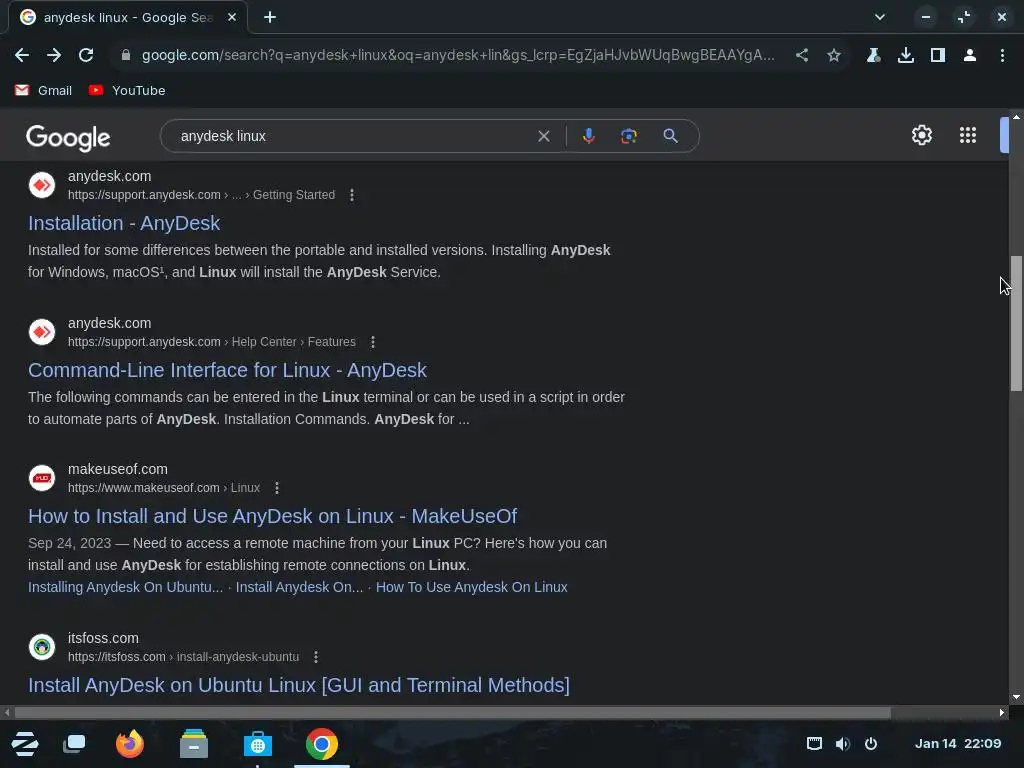The image size is (1024, 768).
Task: Open the Files manager in taskbar
Action: pos(194,744)
